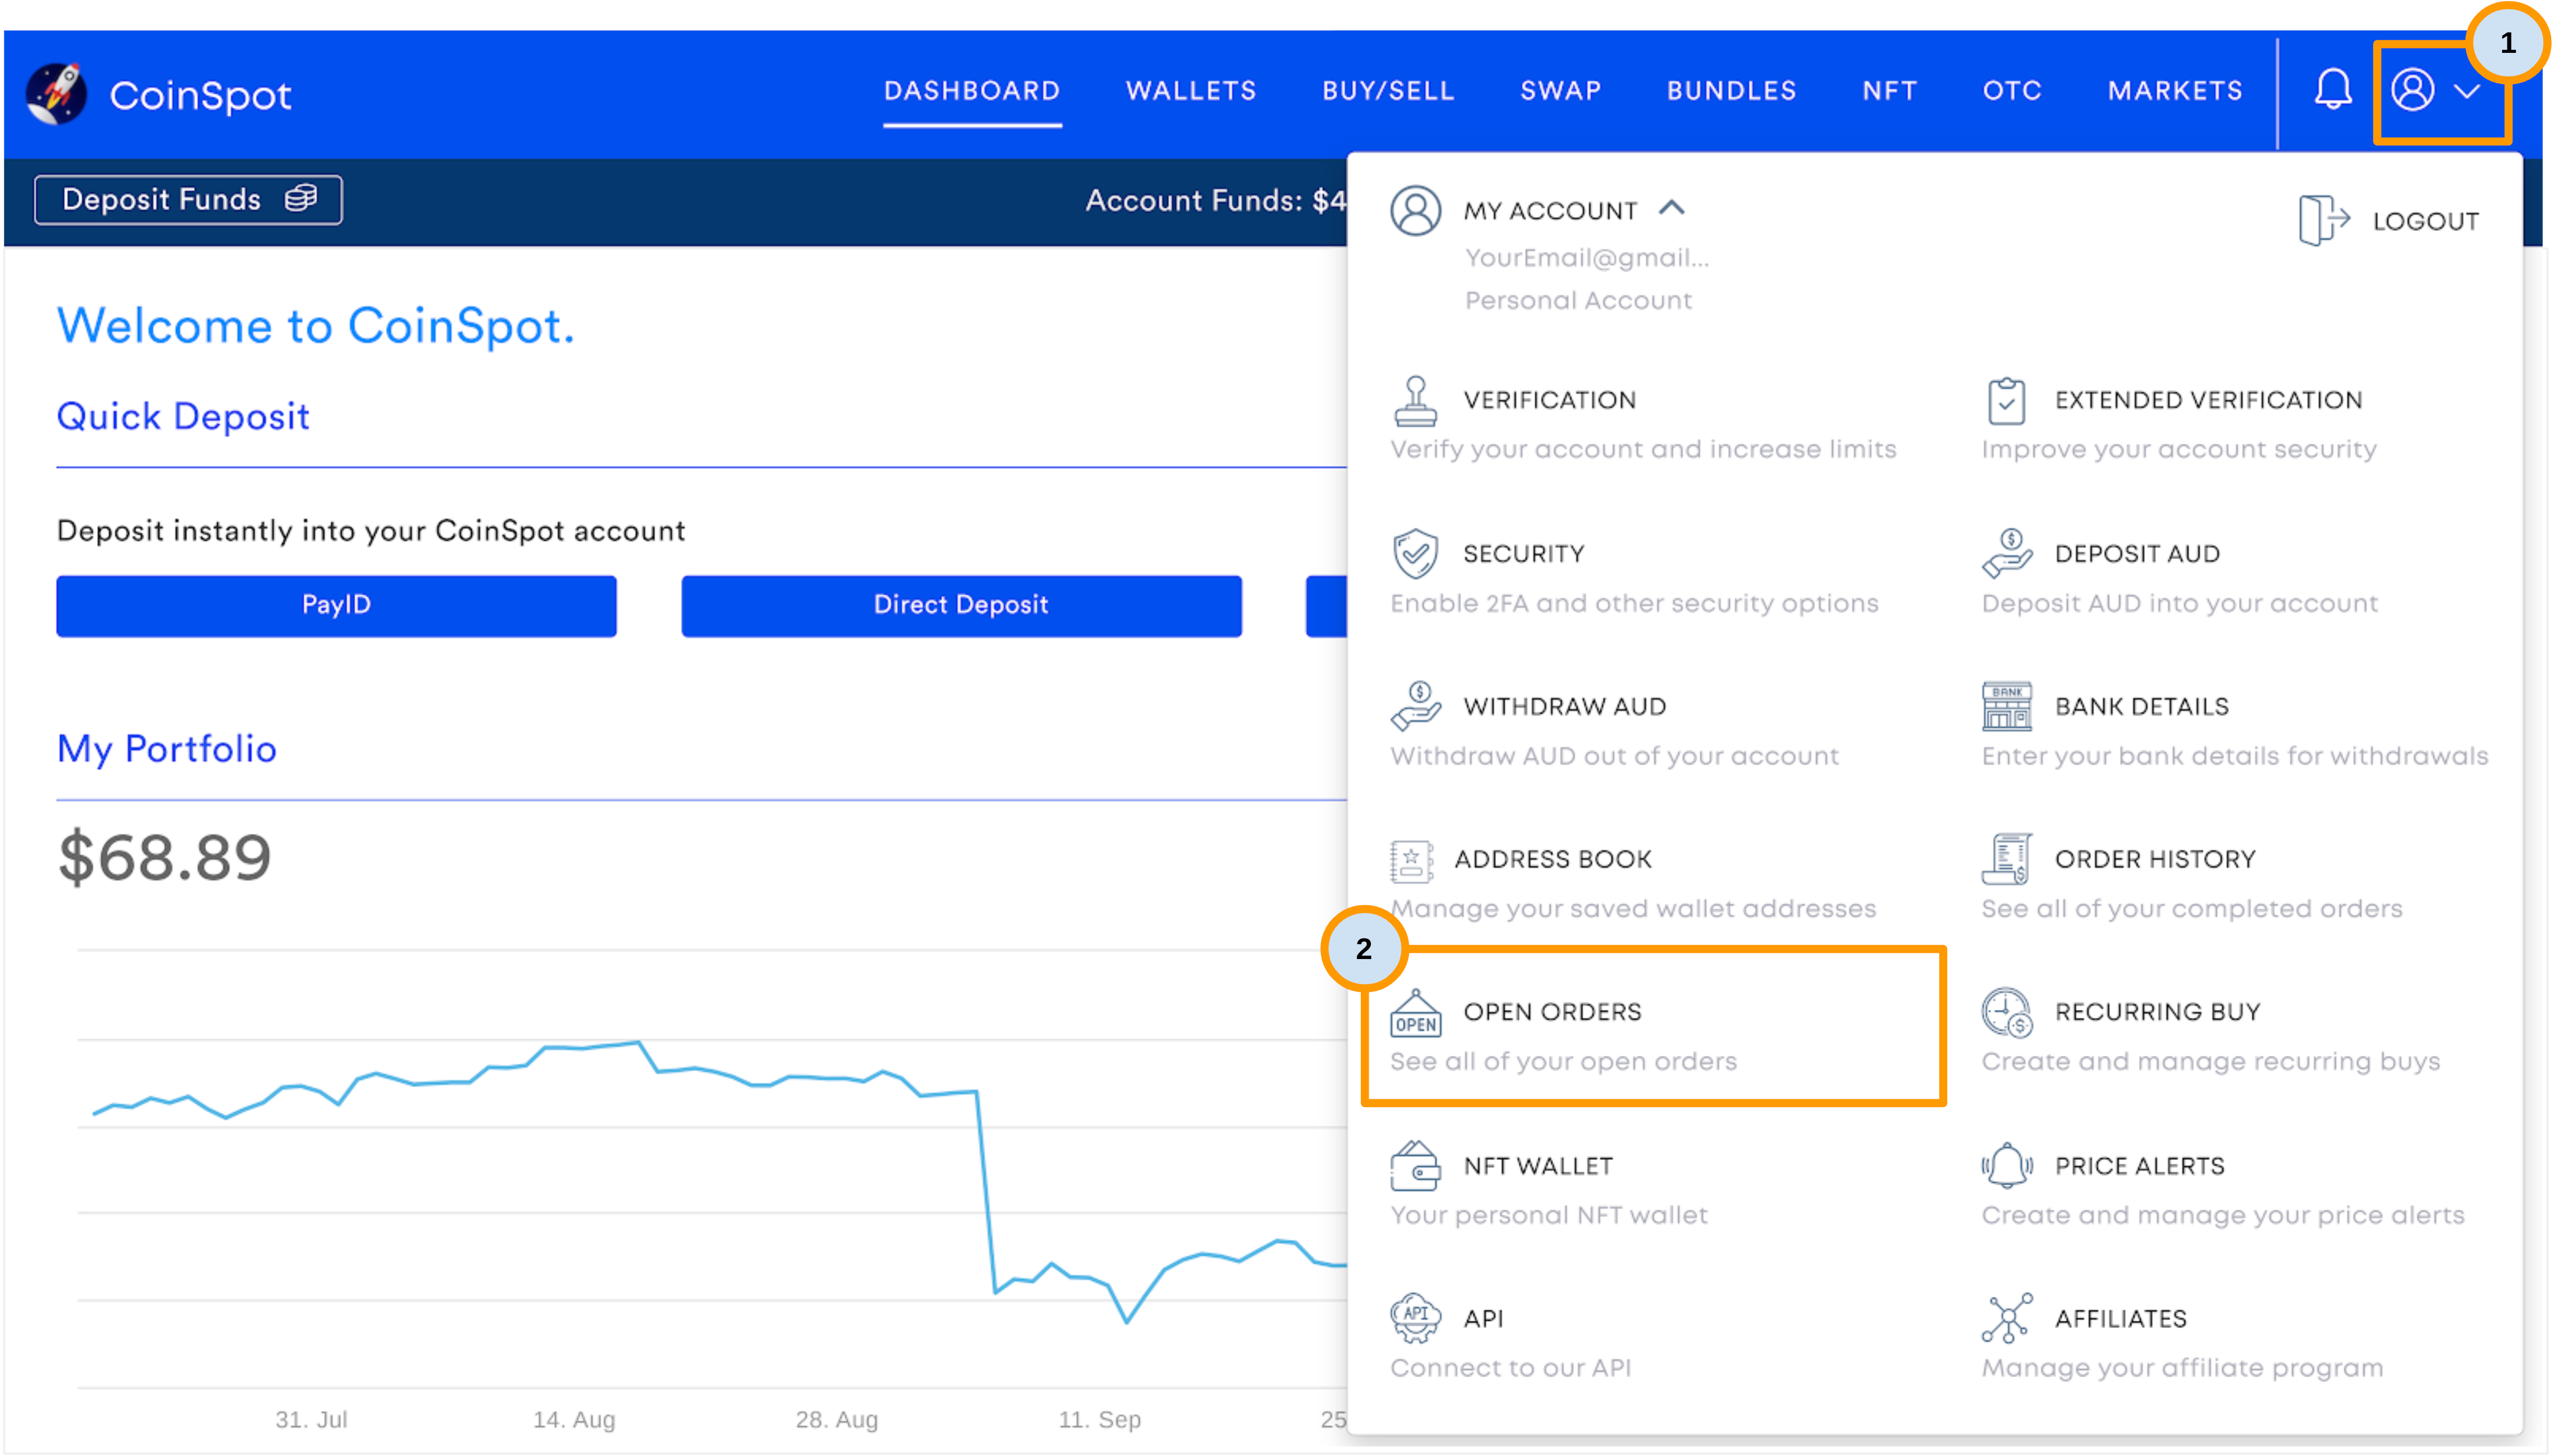Click the Account Funds balance text
The width and height of the screenshot is (2556, 1456).
pyautogui.click(x=1215, y=200)
